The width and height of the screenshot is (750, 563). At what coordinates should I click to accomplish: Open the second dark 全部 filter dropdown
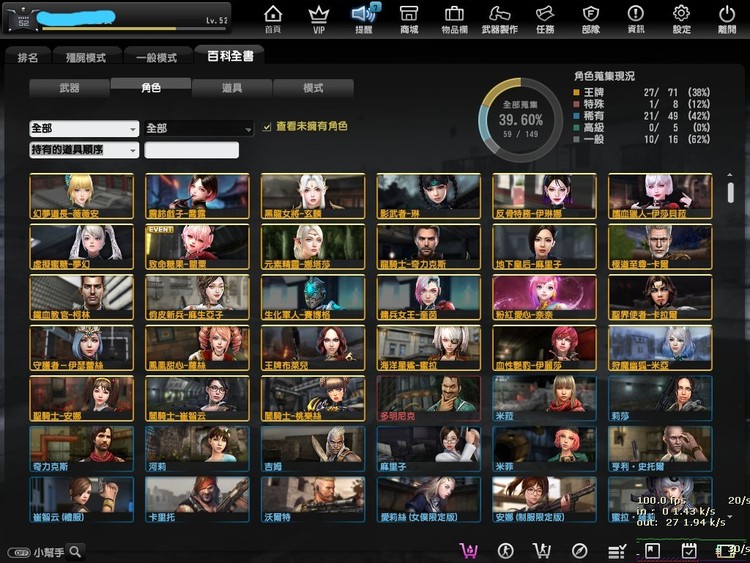[199, 129]
